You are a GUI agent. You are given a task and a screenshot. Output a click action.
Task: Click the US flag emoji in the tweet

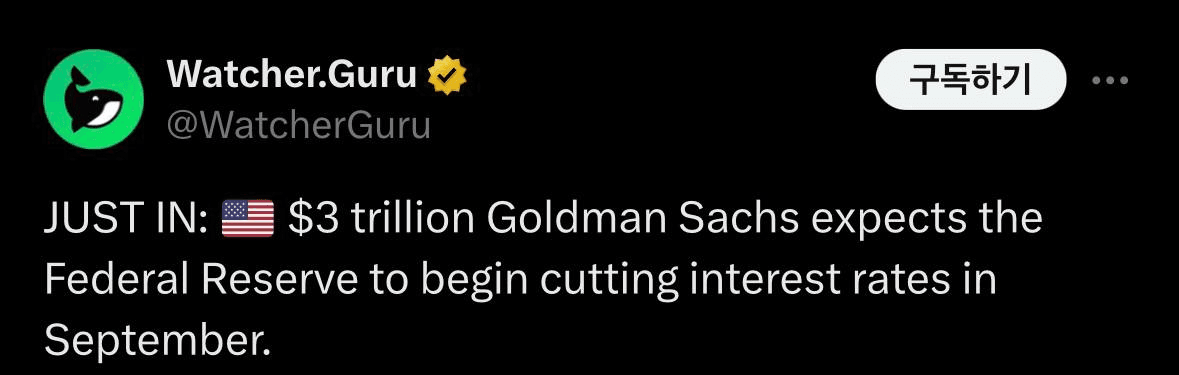click(247, 218)
